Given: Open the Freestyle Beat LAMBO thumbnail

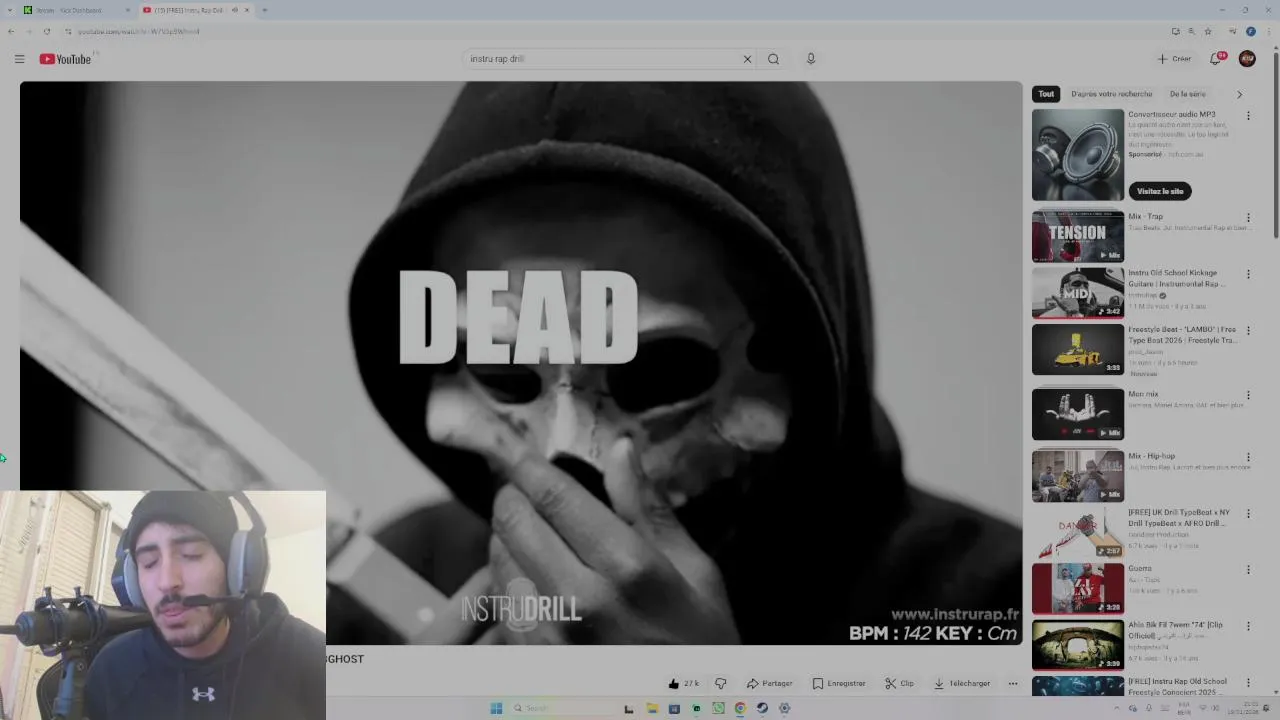Looking at the screenshot, I should [x=1078, y=349].
